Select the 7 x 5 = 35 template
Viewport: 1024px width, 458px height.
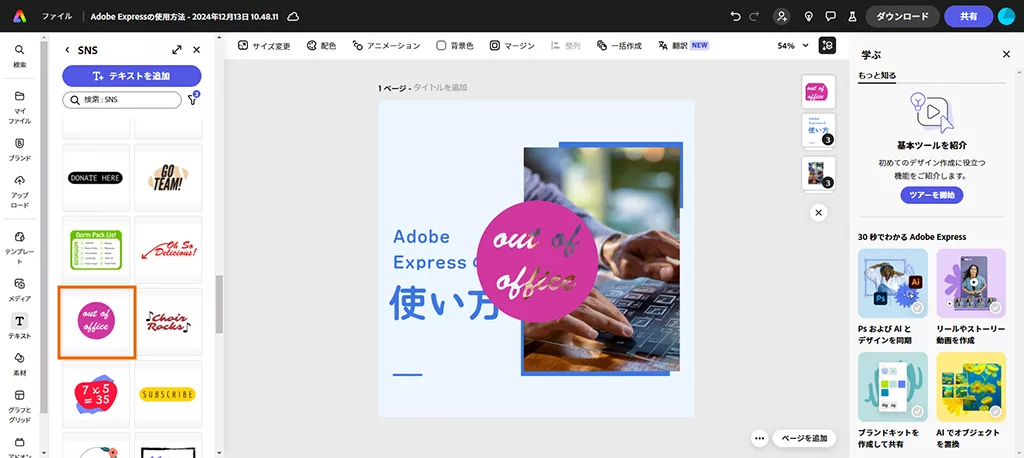click(x=96, y=393)
